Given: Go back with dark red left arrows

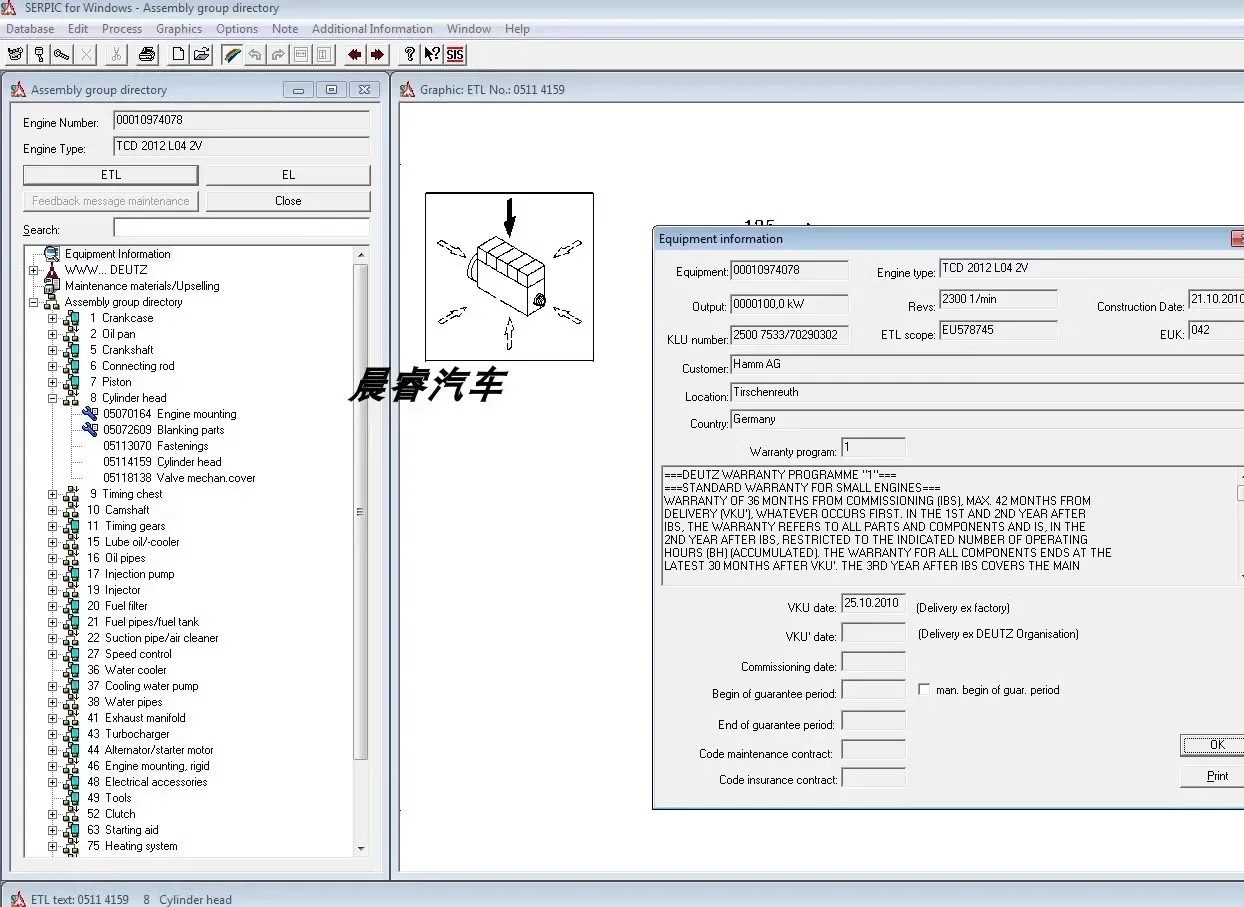Looking at the screenshot, I should (x=354, y=54).
